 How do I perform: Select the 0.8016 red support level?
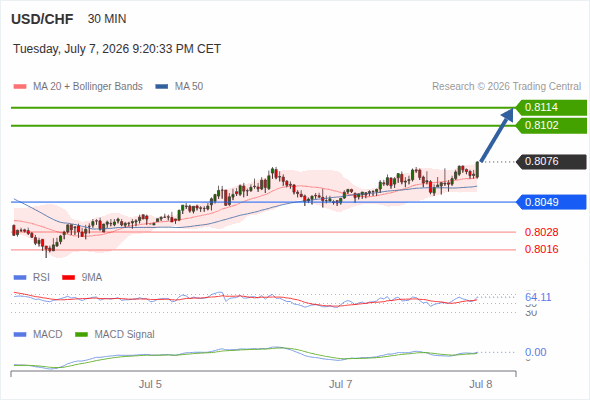(541, 249)
